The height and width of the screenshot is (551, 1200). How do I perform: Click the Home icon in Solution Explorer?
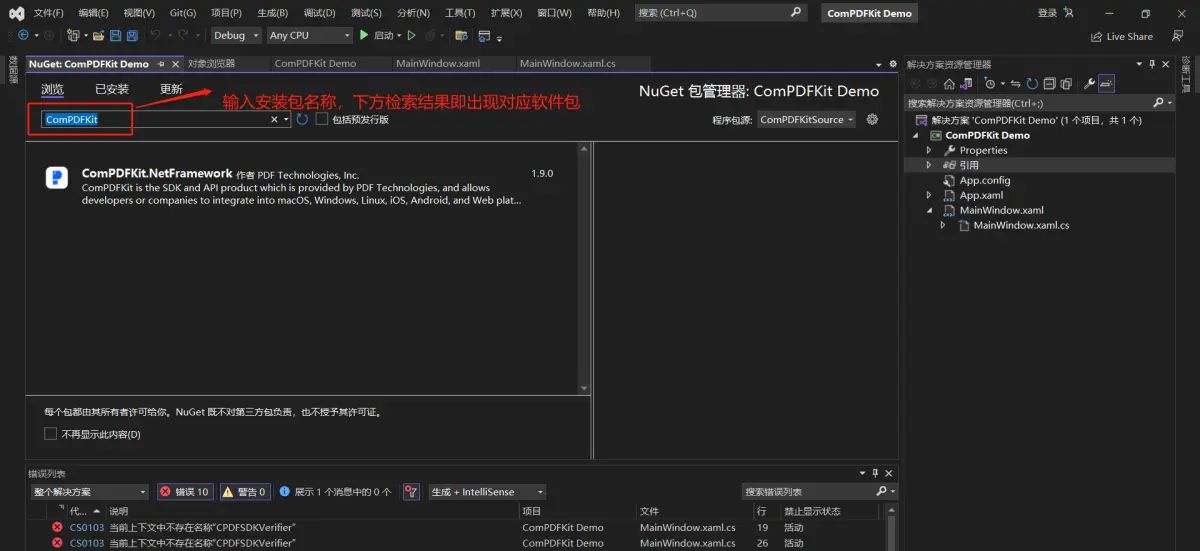pos(949,83)
